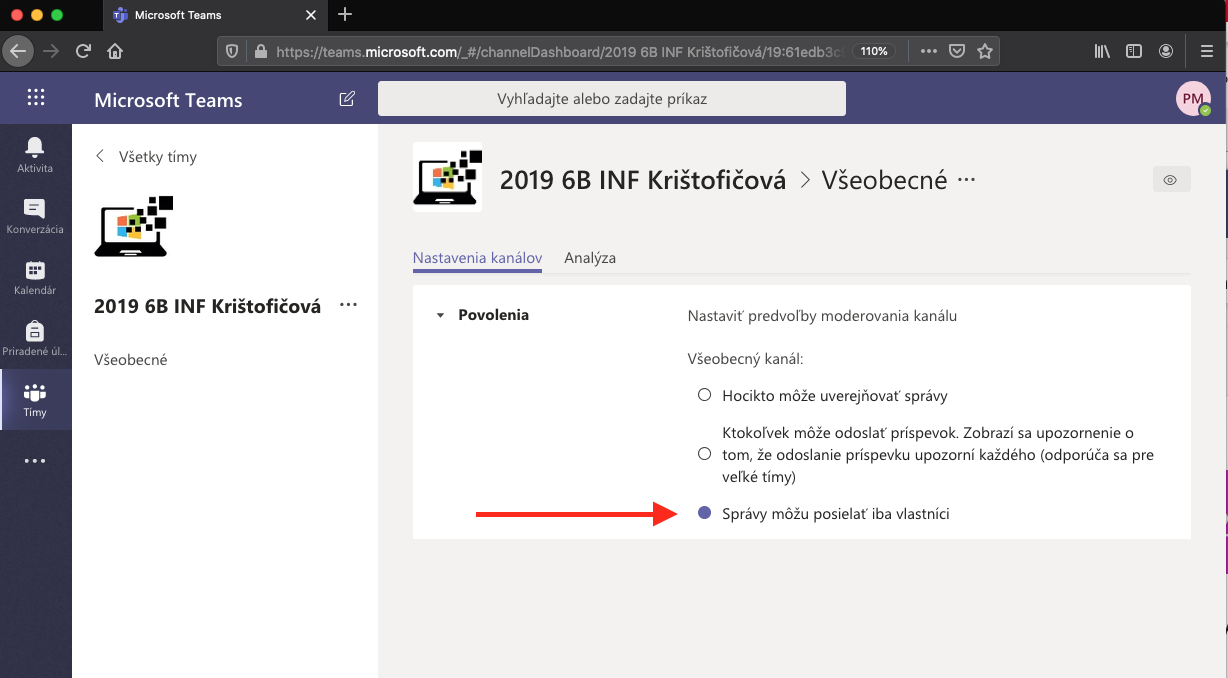This screenshot has height=678, width=1228.
Task: Select 'Hocikto môže uverejňovať správy' radio option
Action: click(704, 395)
